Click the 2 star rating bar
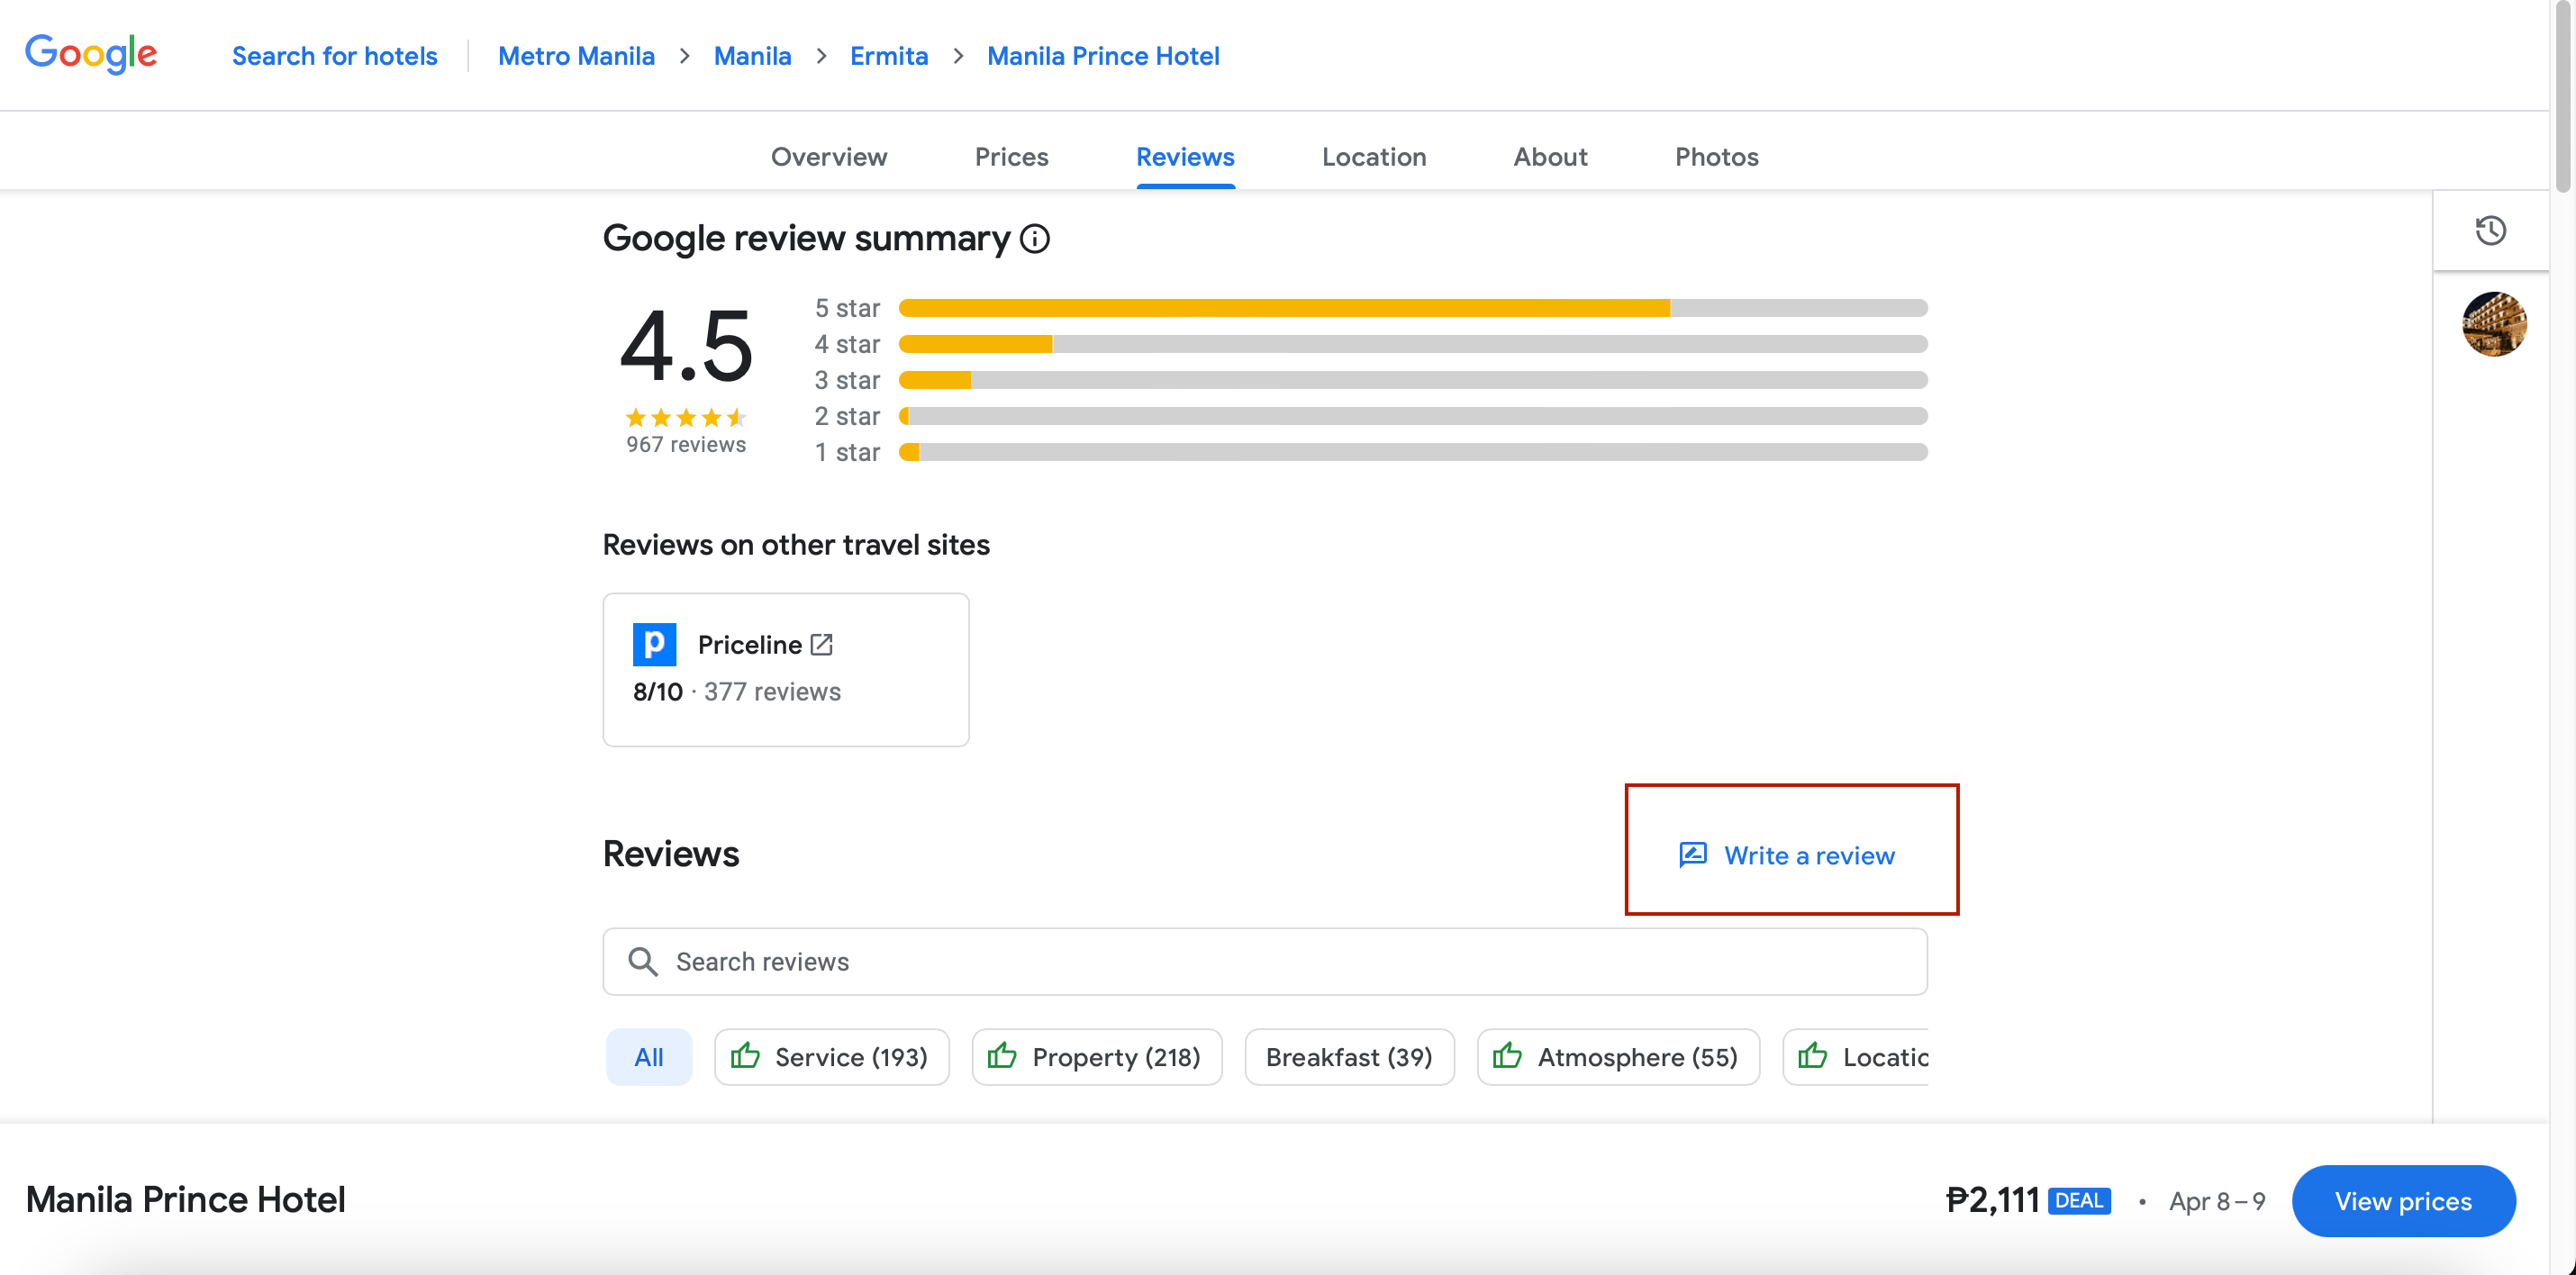This screenshot has width=2576, height=1275. [x=1413, y=416]
